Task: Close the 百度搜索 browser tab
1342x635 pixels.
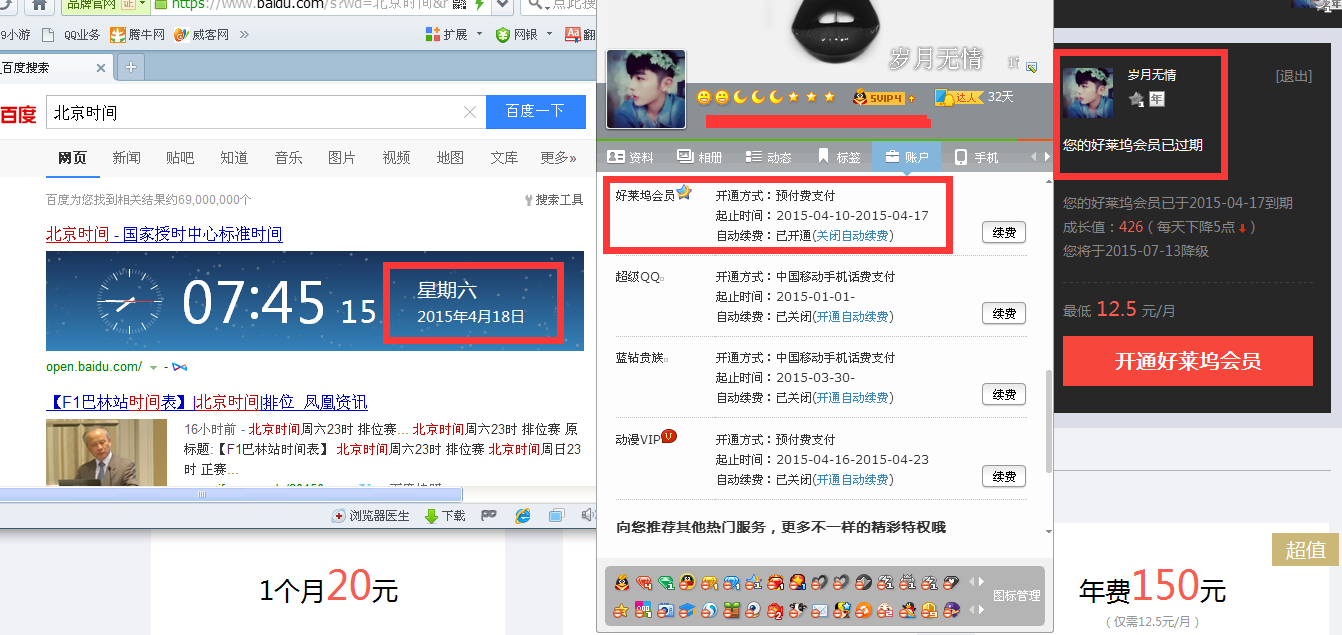Action: pyautogui.click(x=101, y=68)
